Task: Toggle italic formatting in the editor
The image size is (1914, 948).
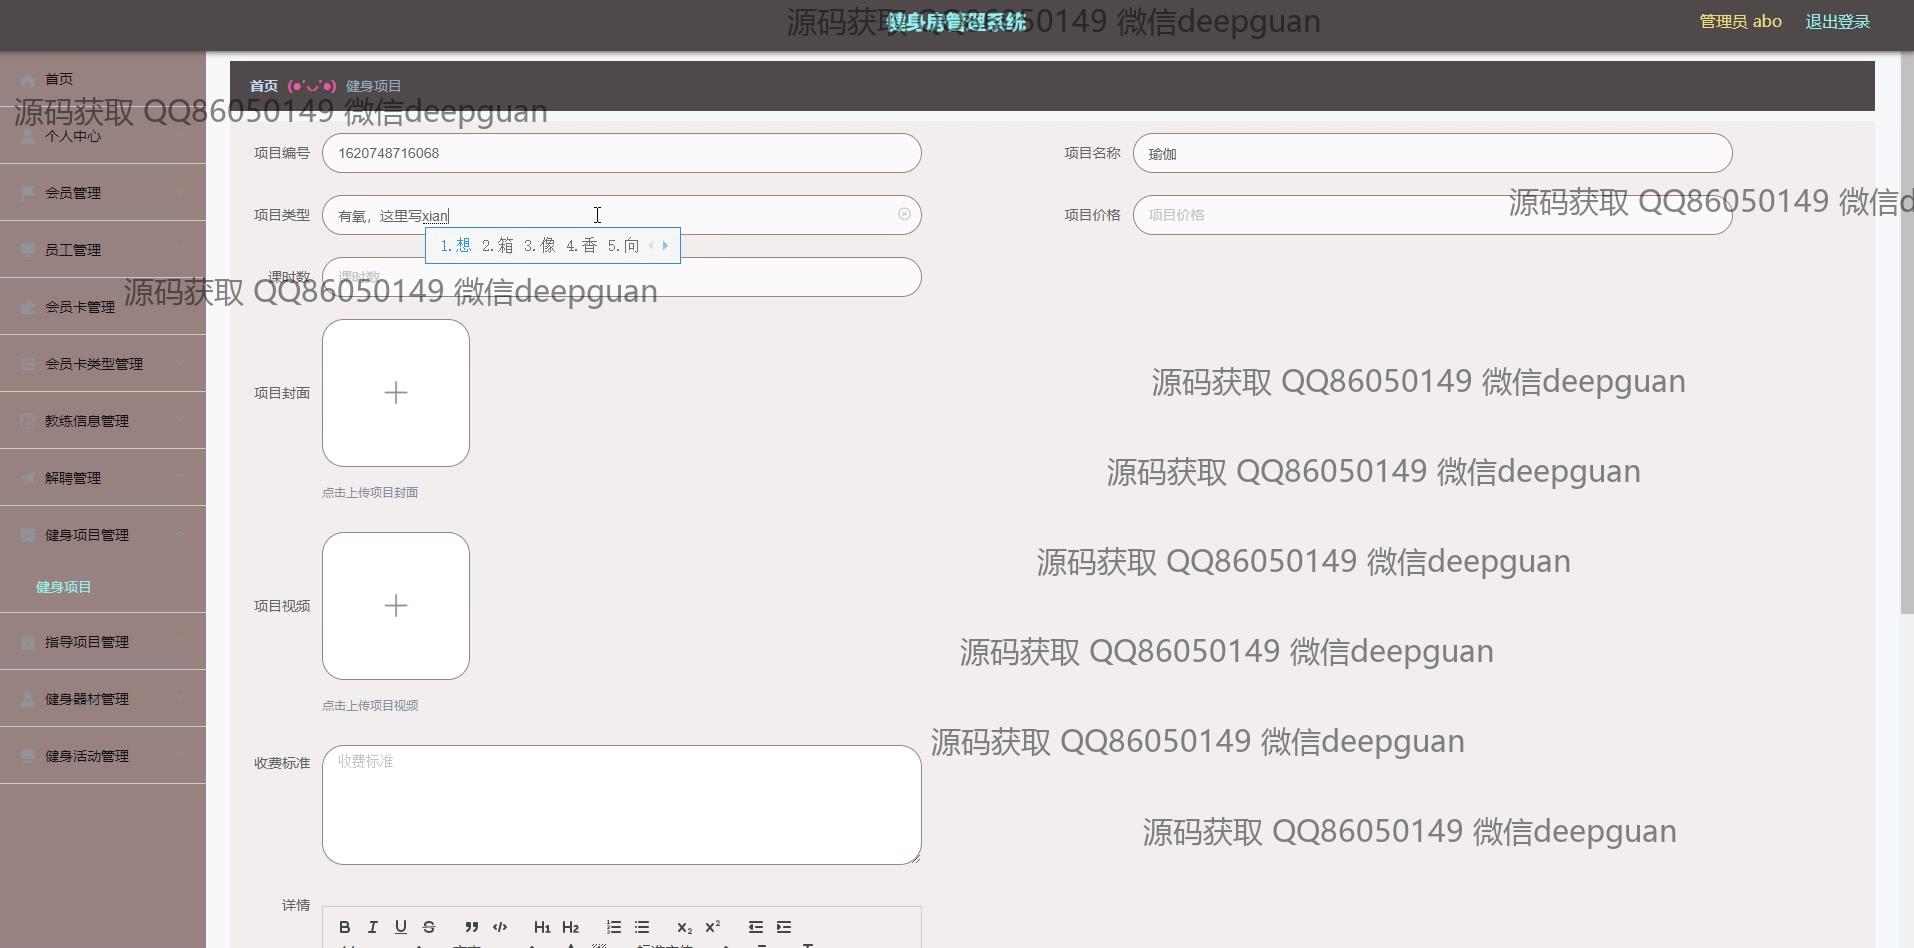Action: tap(373, 927)
